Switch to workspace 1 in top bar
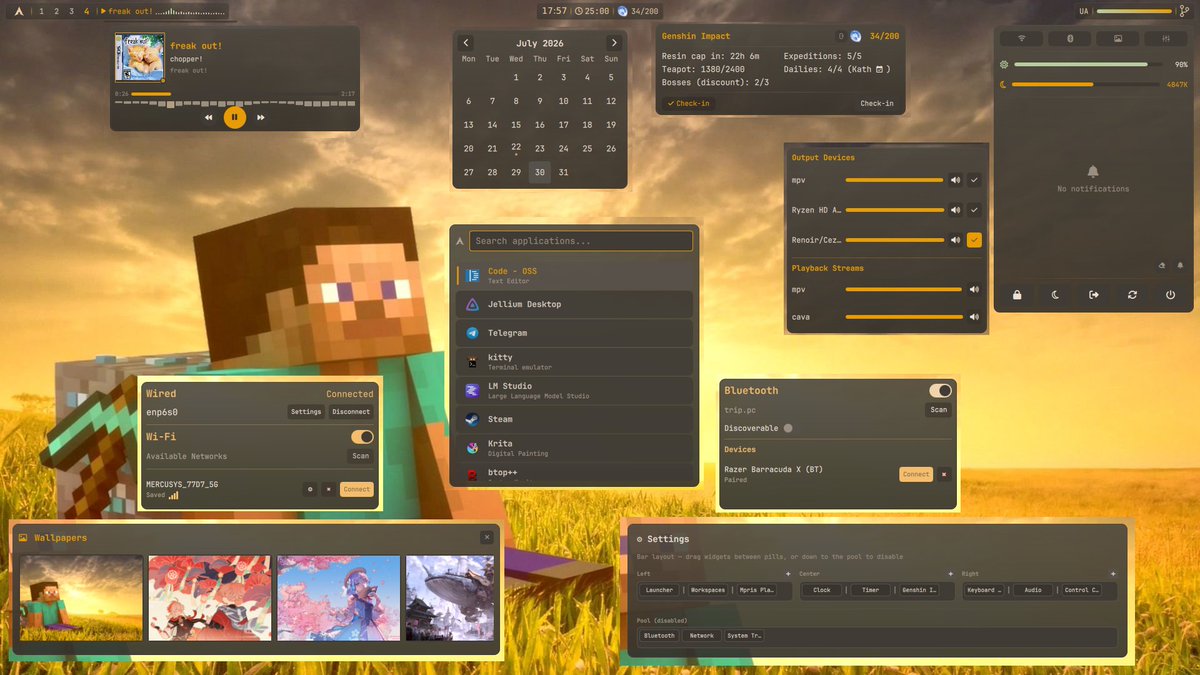The width and height of the screenshot is (1200, 675). 41,11
